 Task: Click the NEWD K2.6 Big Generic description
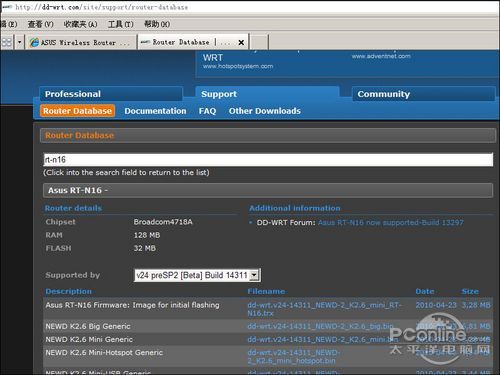pos(88,326)
